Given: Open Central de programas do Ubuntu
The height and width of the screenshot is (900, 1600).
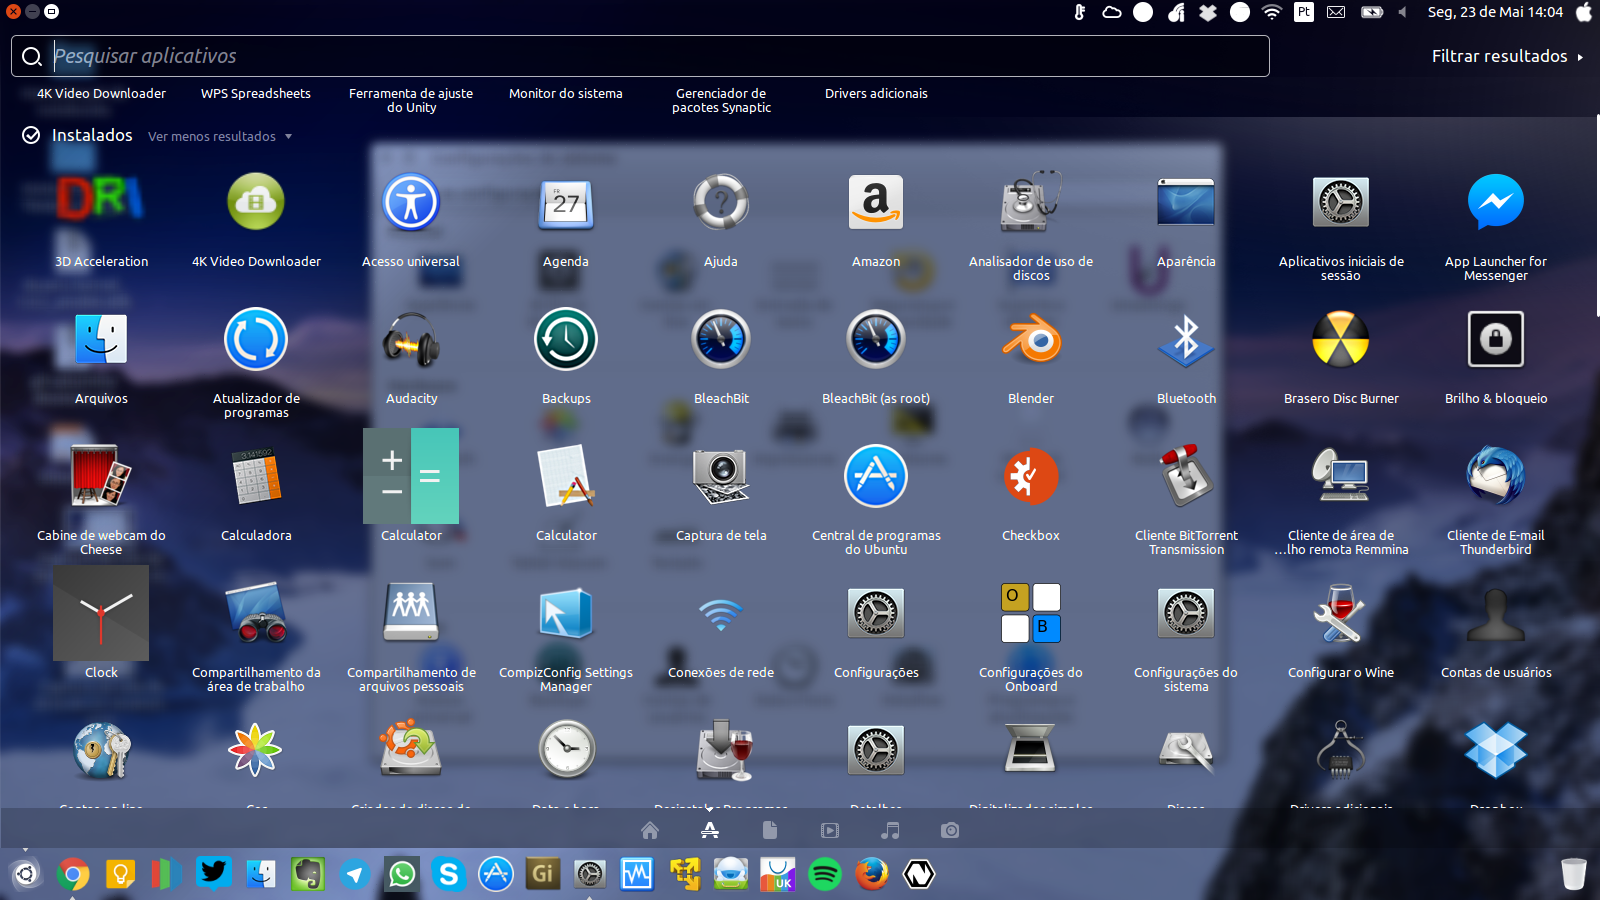Looking at the screenshot, I should 876,476.
